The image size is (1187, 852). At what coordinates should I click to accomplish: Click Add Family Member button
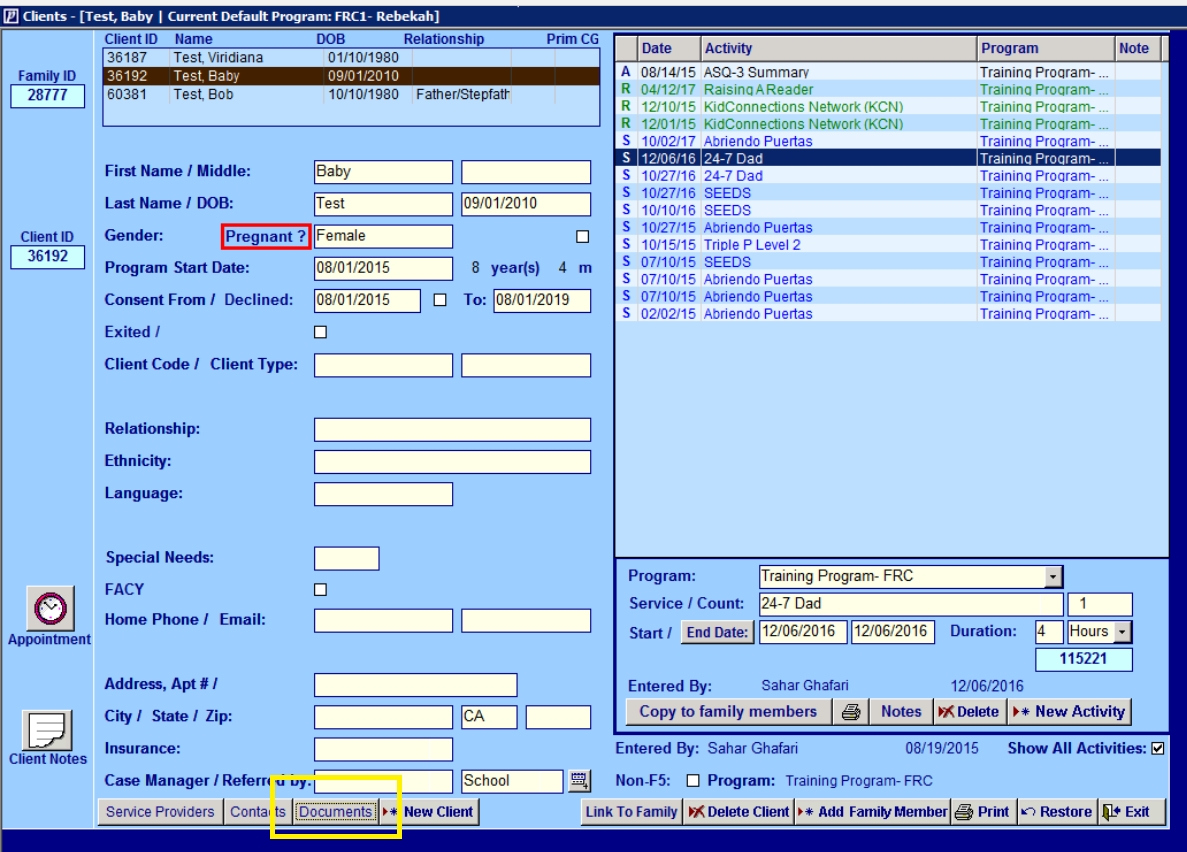coord(872,812)
